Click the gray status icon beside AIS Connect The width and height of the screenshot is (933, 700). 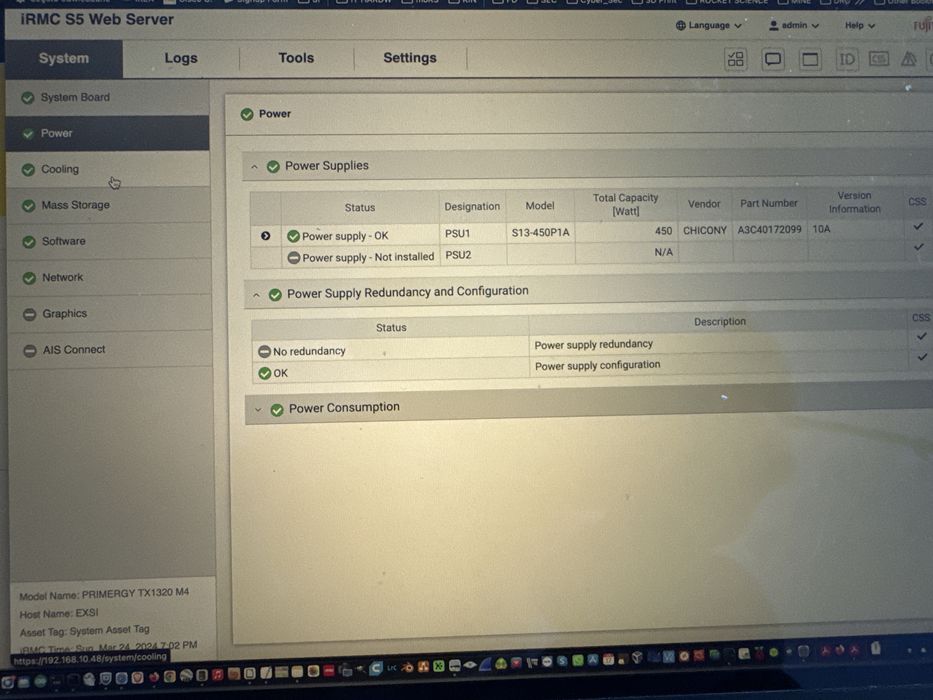30,351
